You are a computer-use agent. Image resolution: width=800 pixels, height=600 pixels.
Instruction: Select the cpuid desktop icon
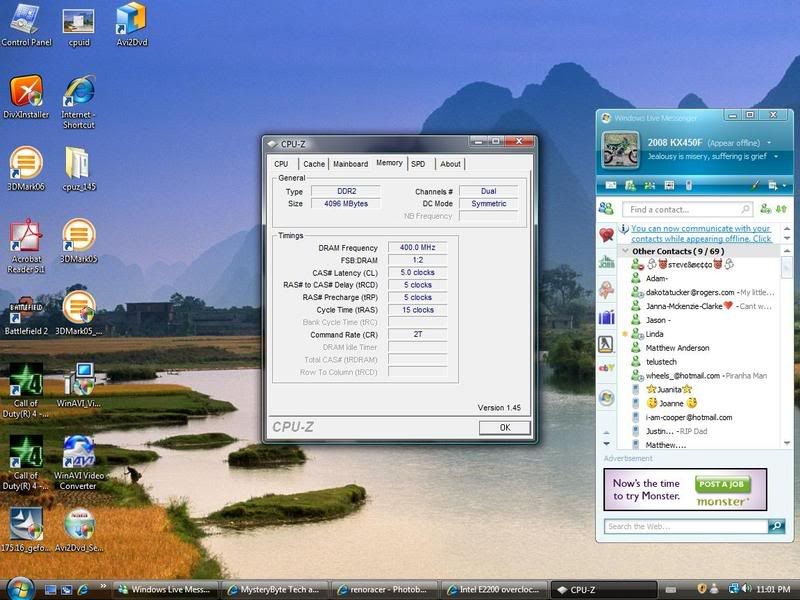coord(79,27)
